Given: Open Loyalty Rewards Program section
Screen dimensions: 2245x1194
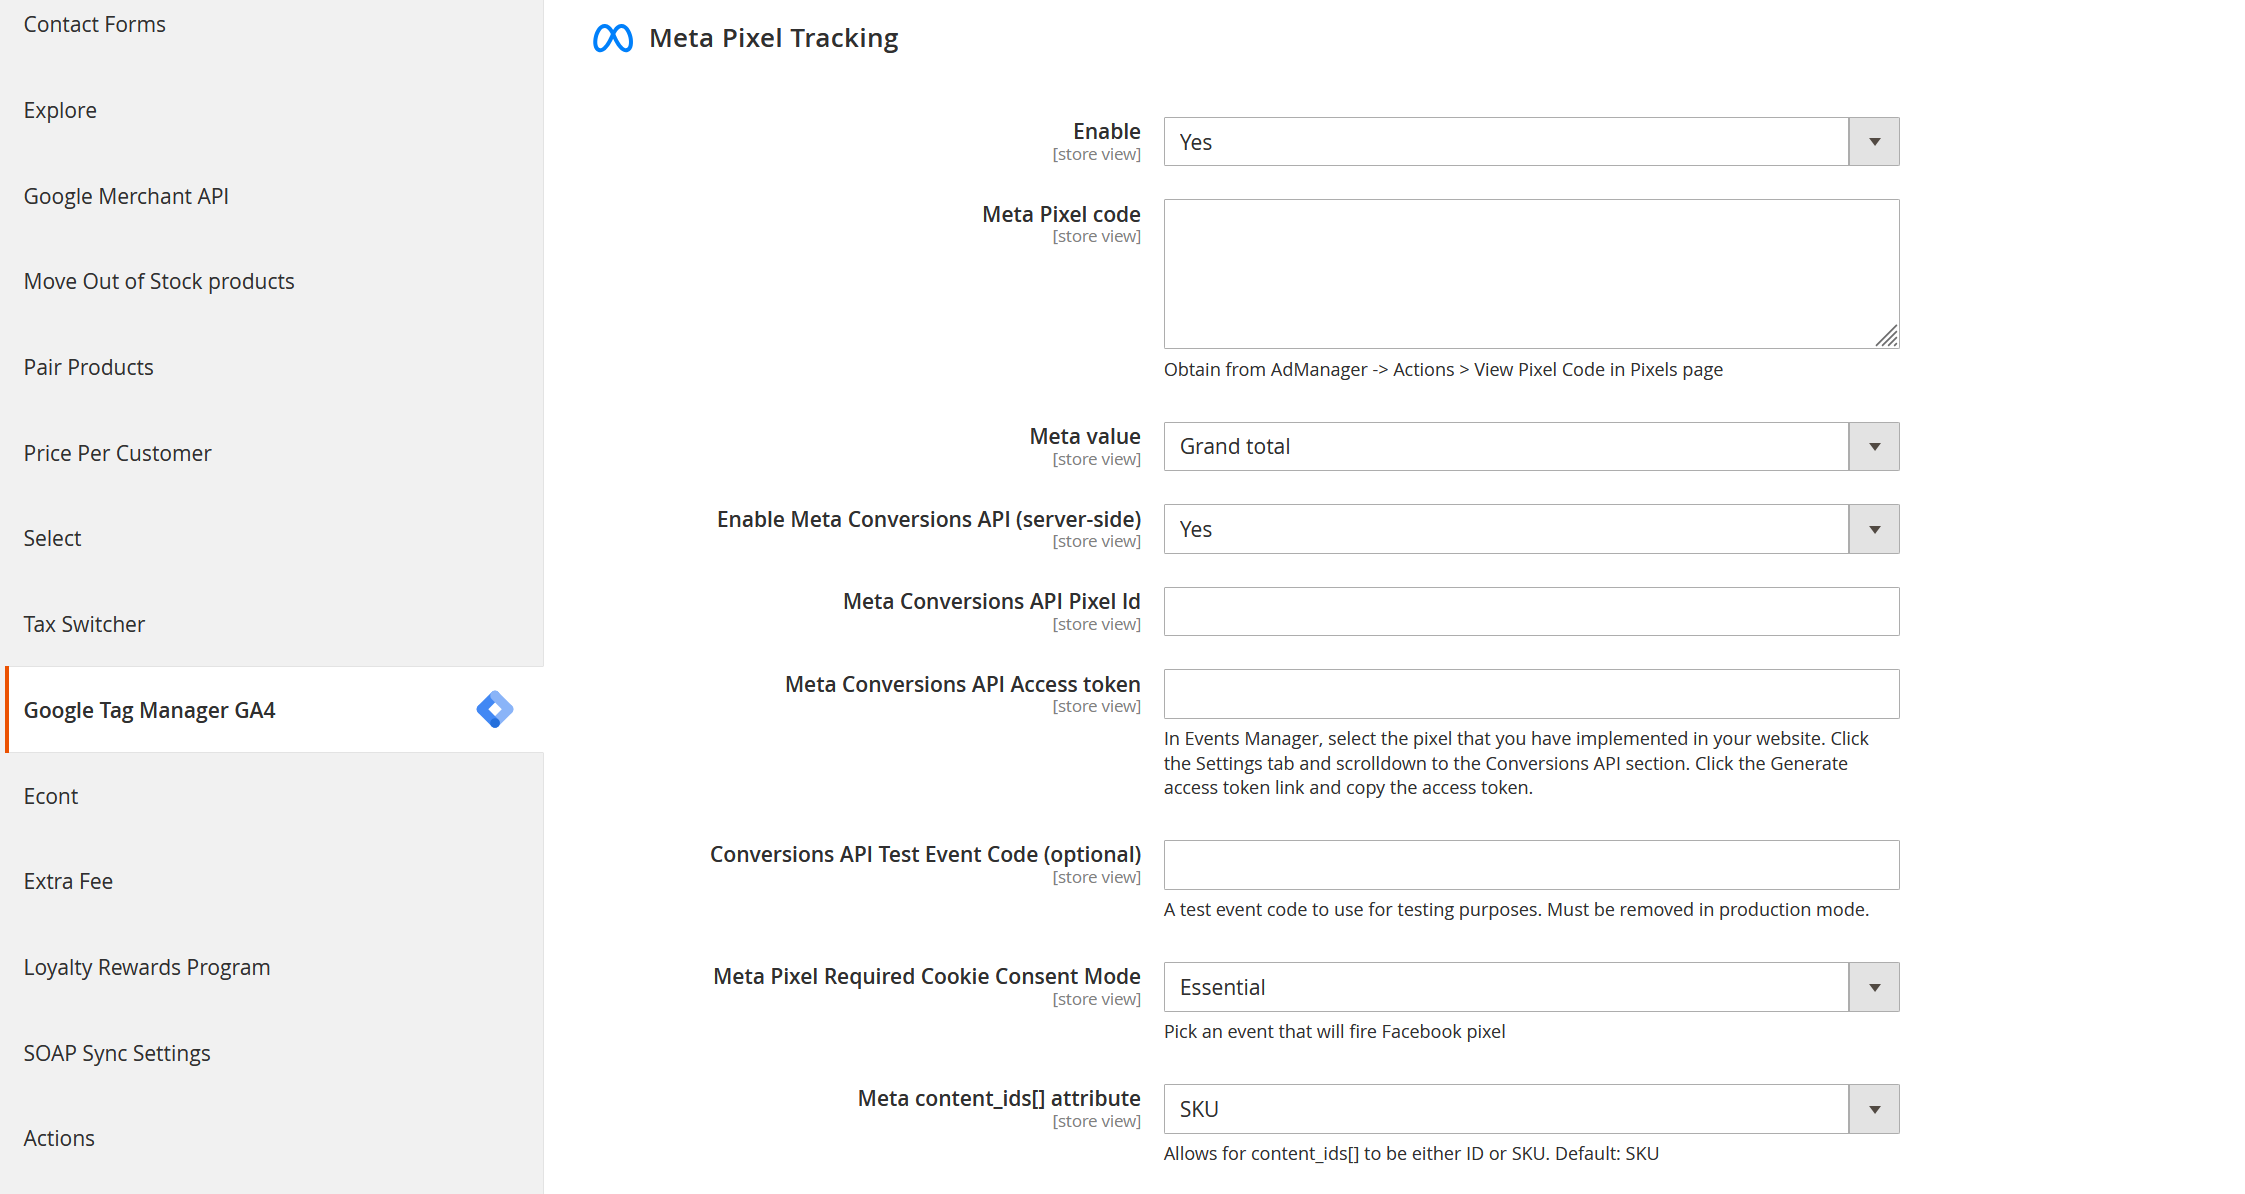Looking at the screenshot, I should 146,967.
